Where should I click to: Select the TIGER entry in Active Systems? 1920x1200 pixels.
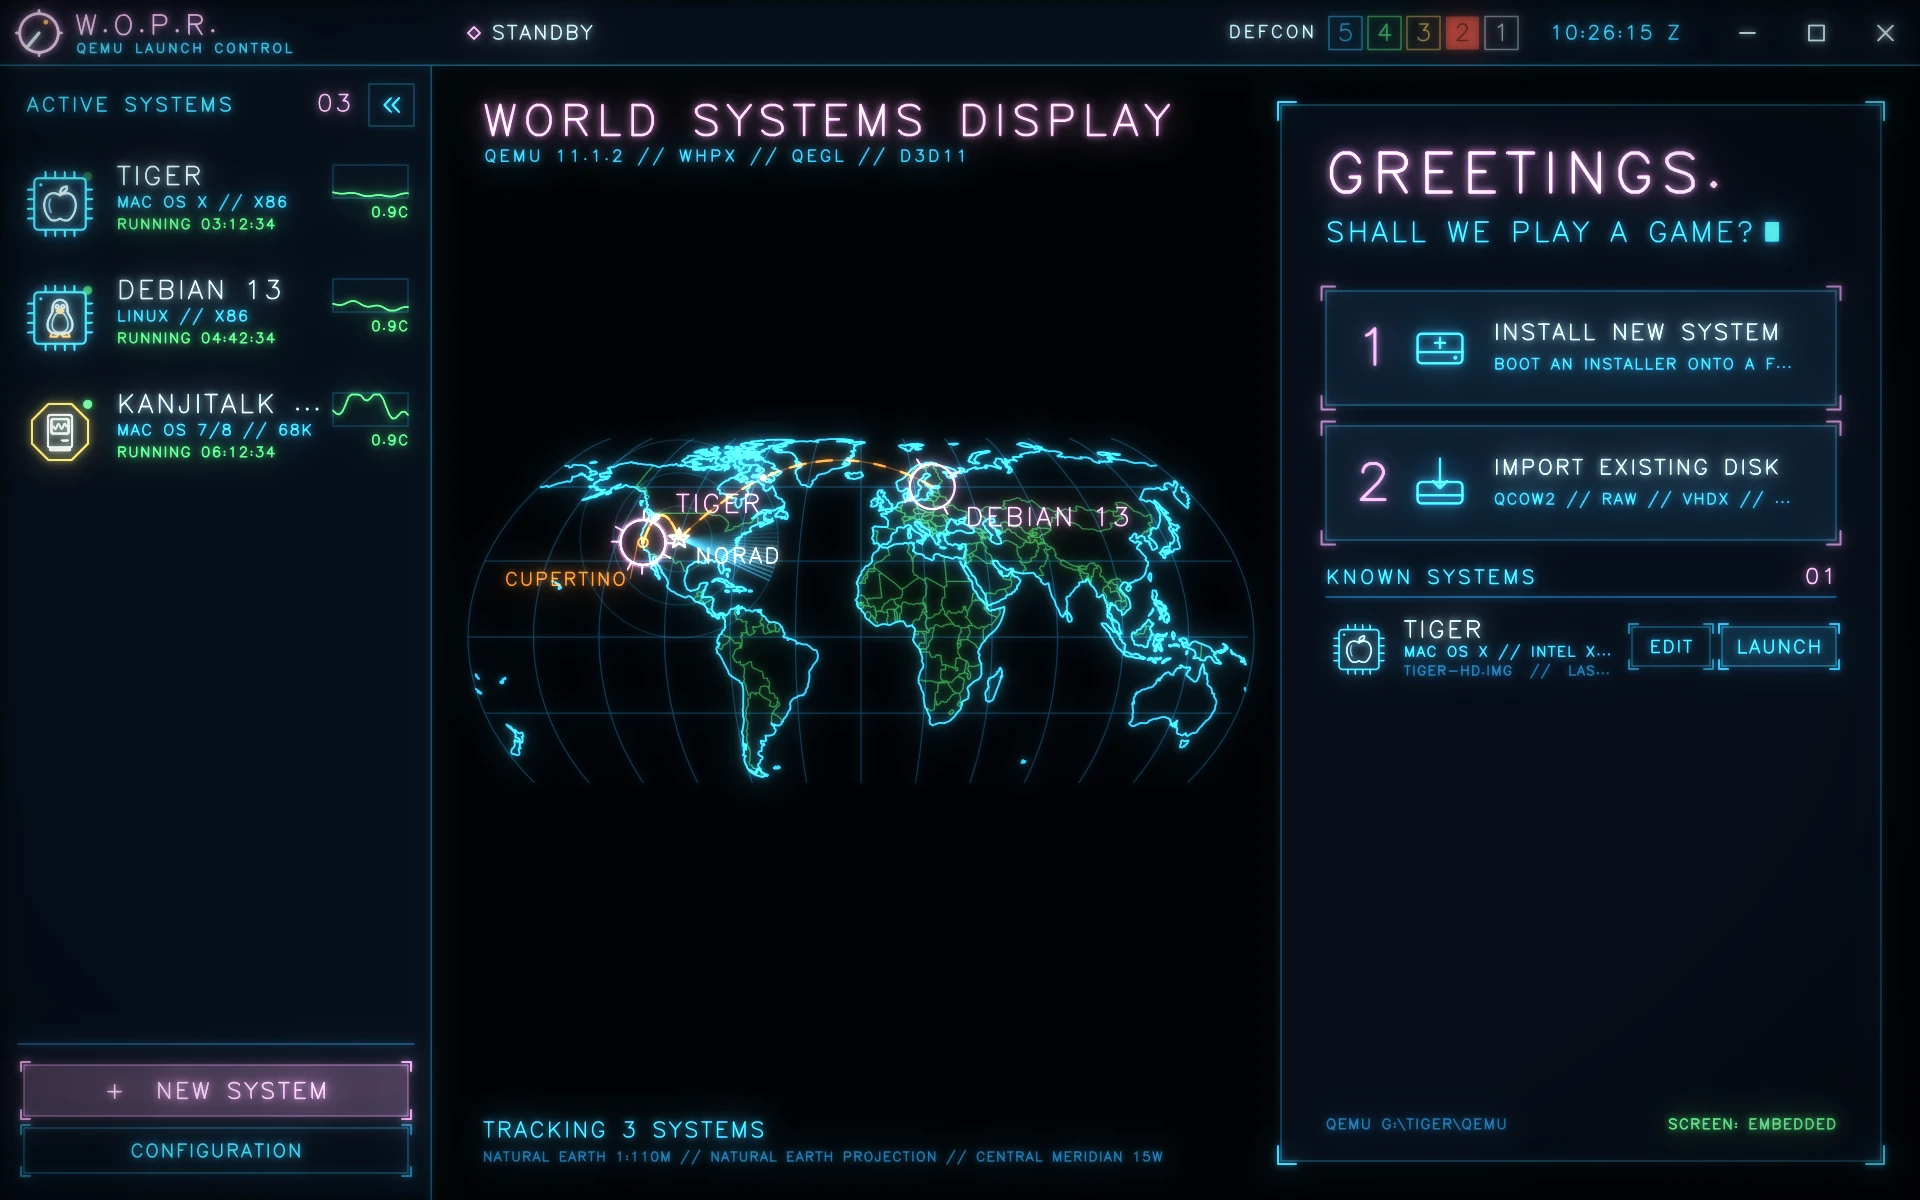pos(216,200)
